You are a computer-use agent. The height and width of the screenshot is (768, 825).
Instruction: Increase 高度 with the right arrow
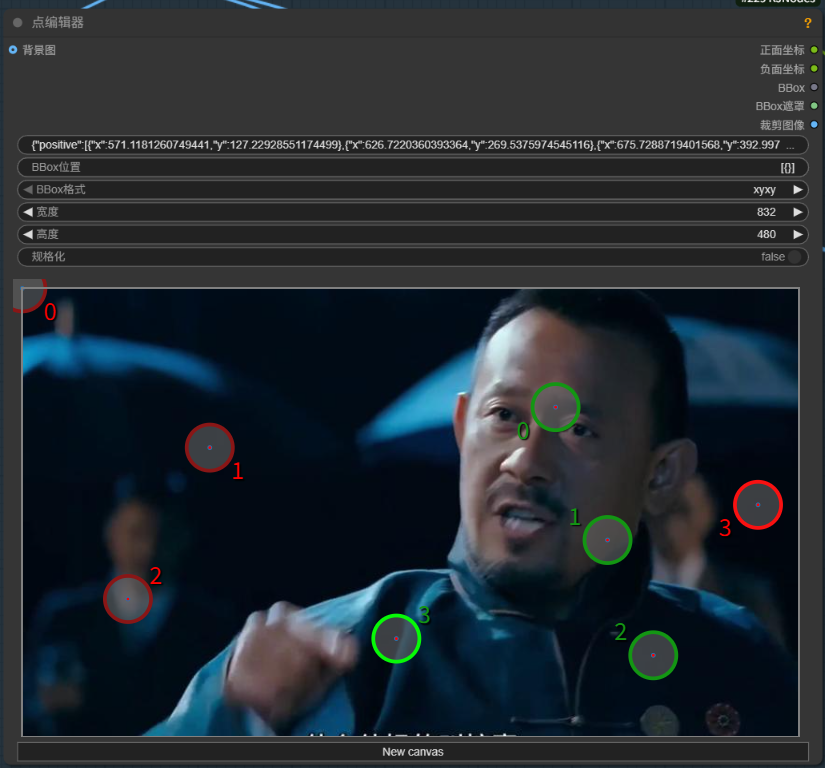point(798,234)
